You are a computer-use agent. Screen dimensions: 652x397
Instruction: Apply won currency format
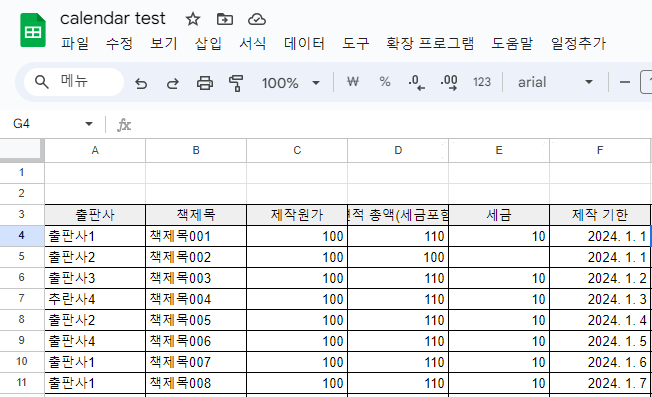point(353,82)
